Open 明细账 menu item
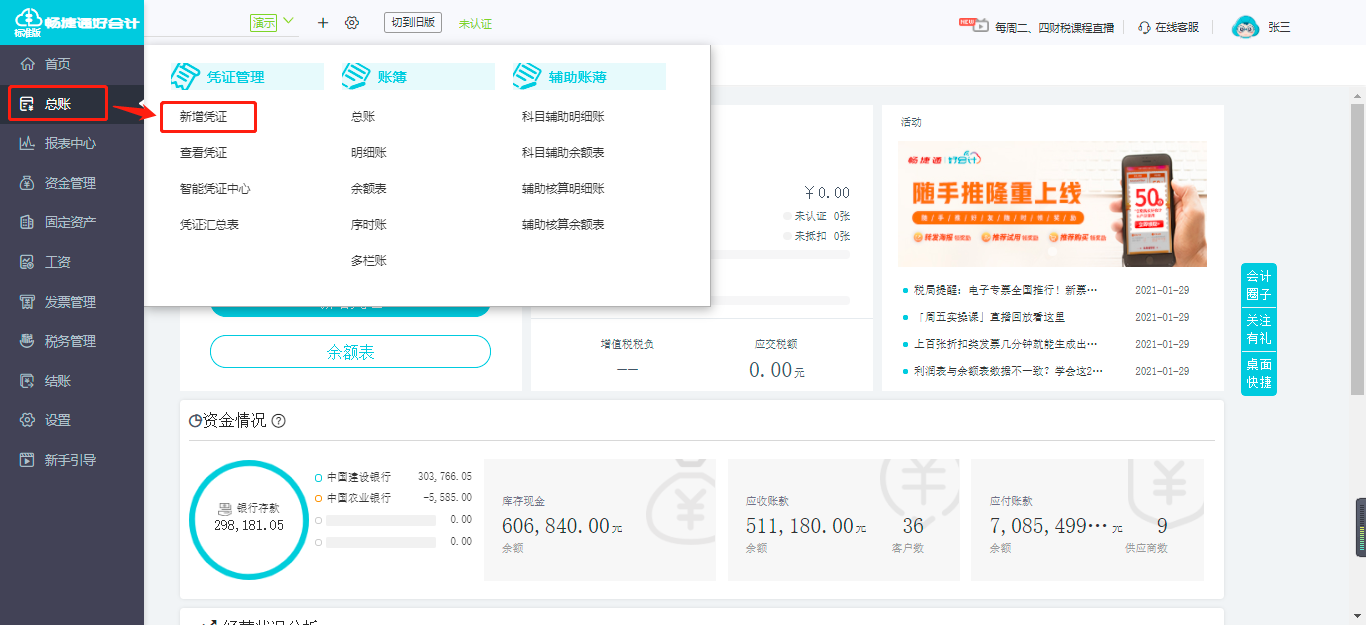 click(x=369, y=153)
